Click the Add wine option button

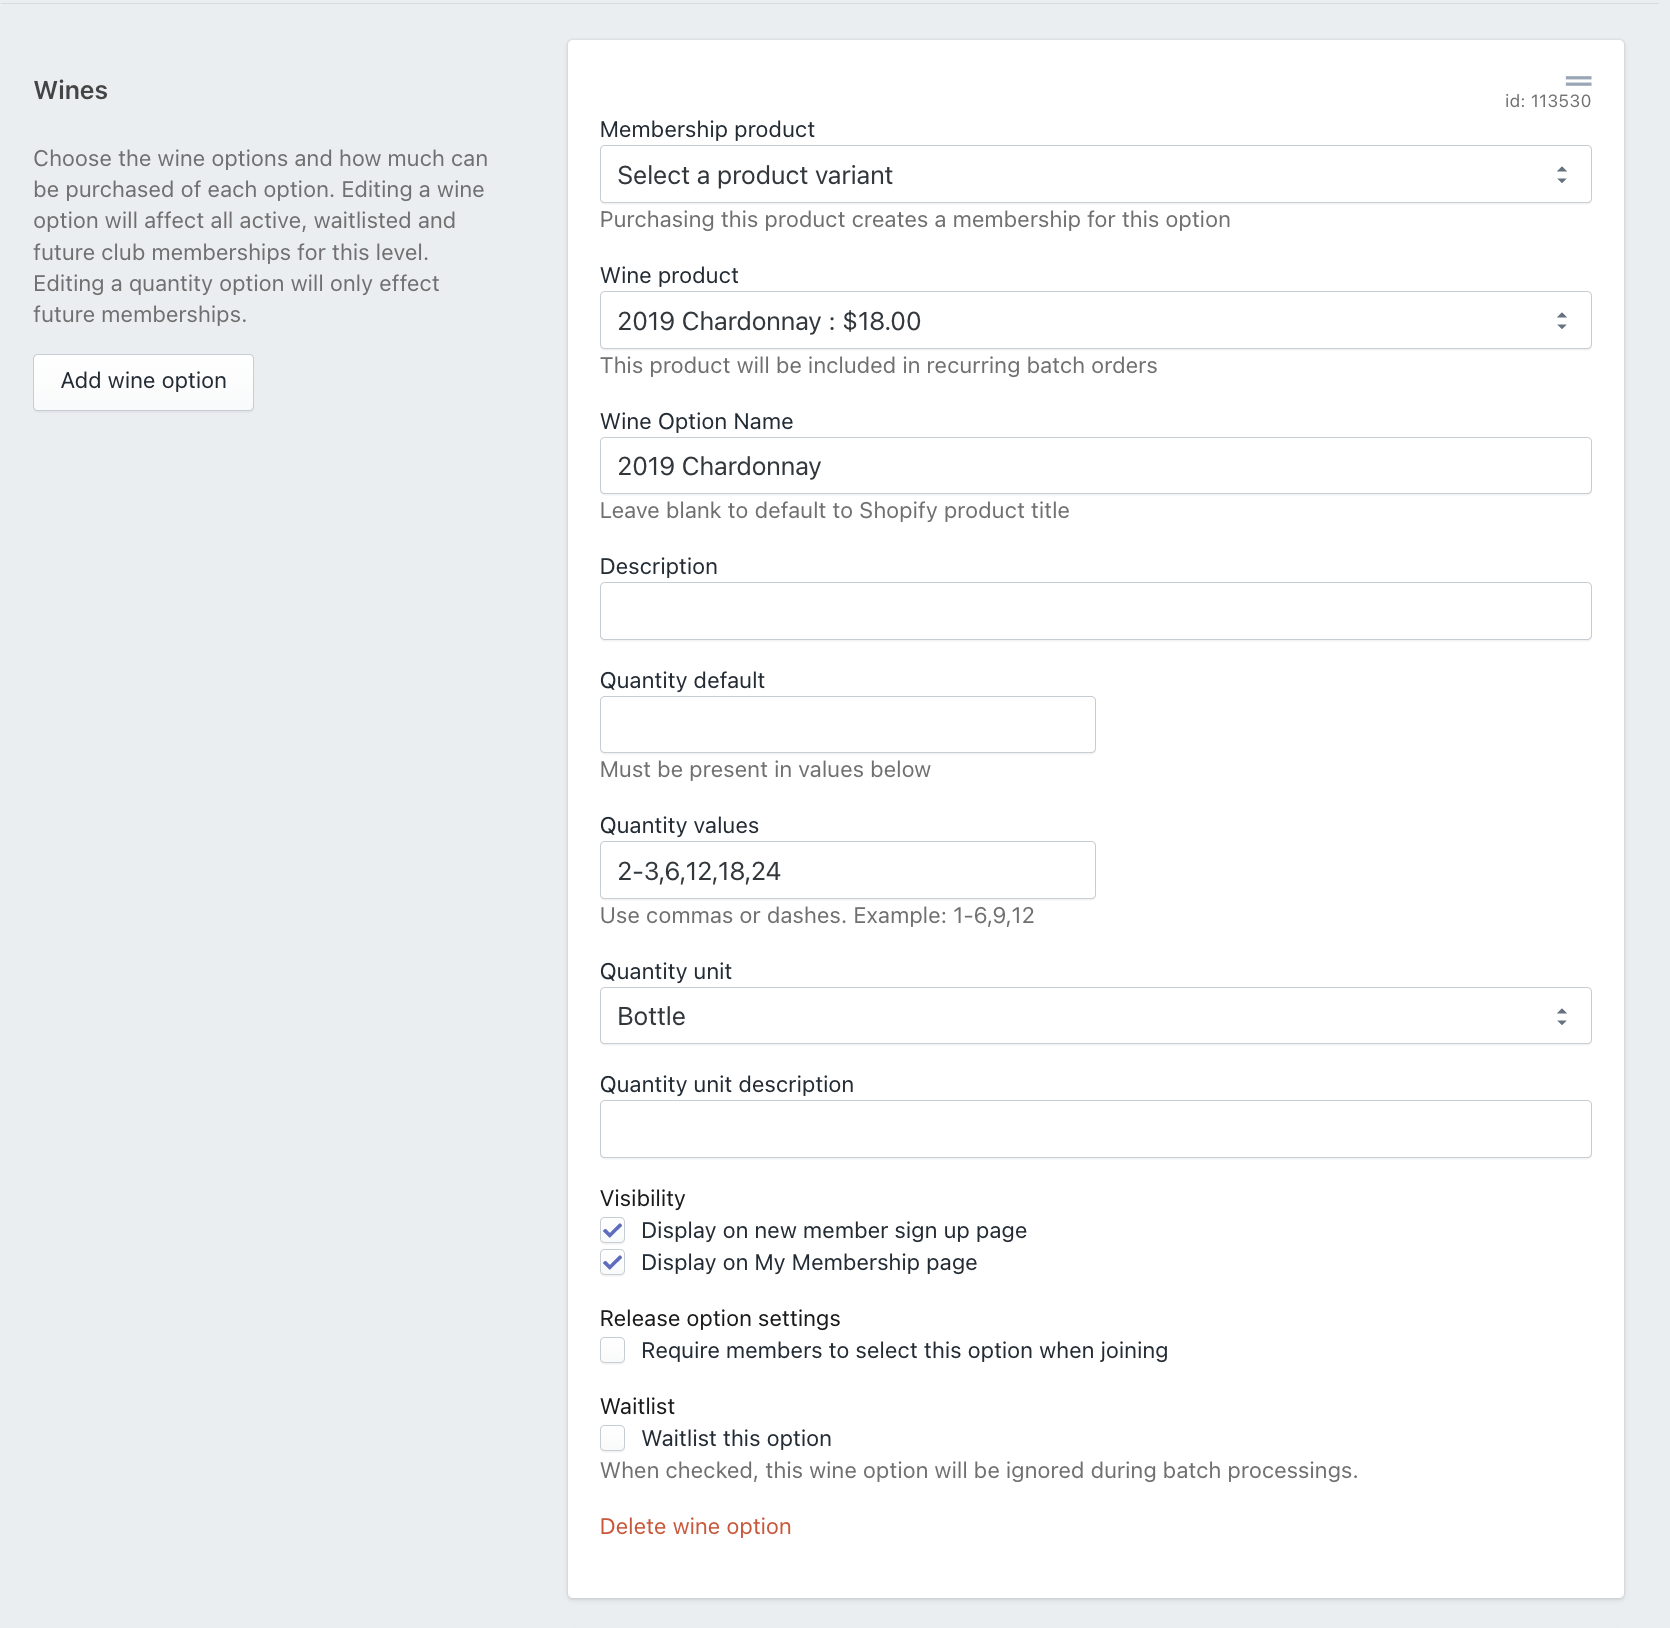coord(143,381)
